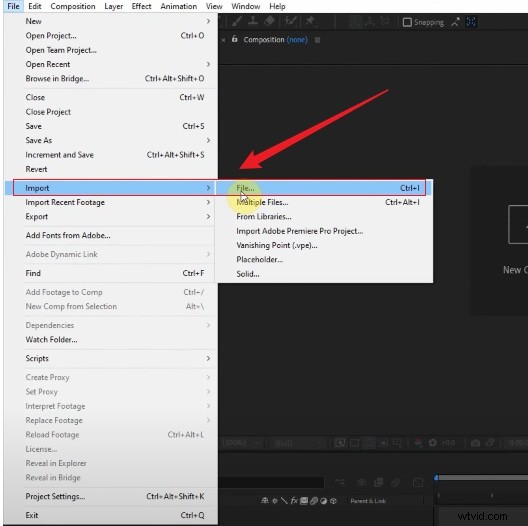Image resolution: width=528 pixels, height=526 pixels.
Task: Choose Multiple Files... import option
Action: [324, 202]
